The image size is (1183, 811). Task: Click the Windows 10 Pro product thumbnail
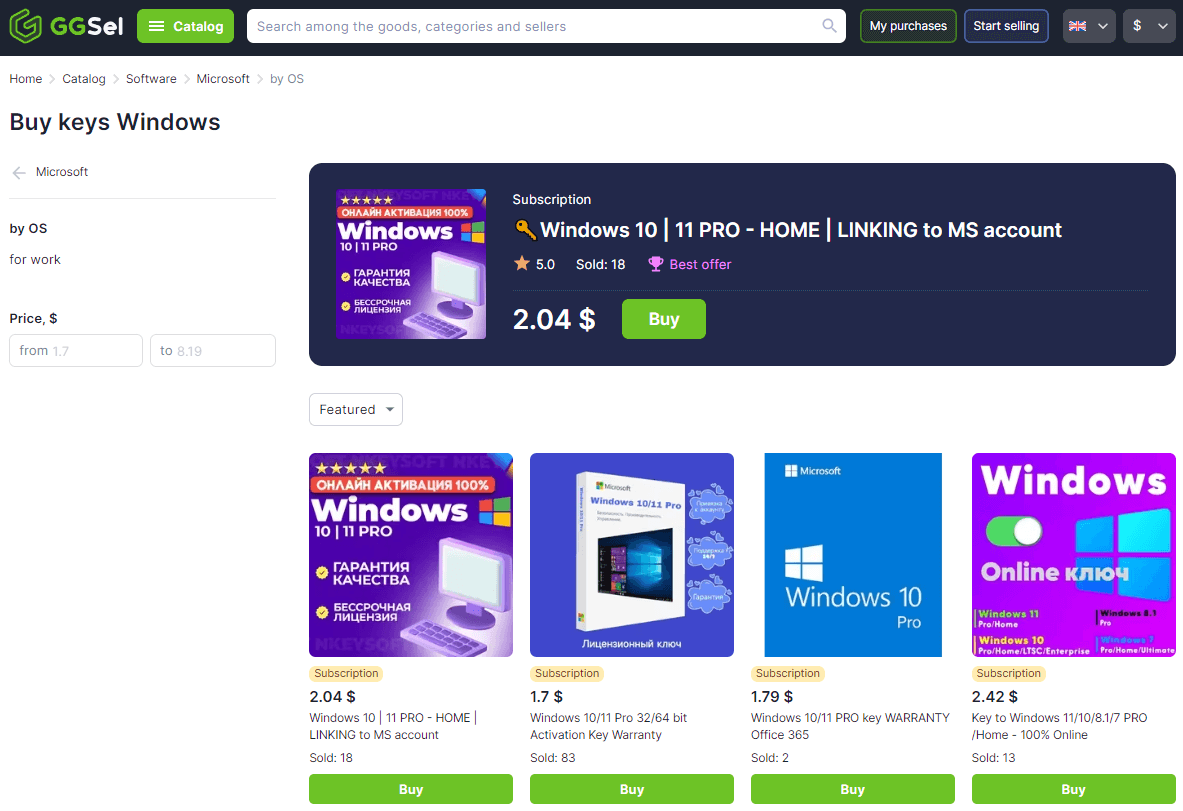852,555
